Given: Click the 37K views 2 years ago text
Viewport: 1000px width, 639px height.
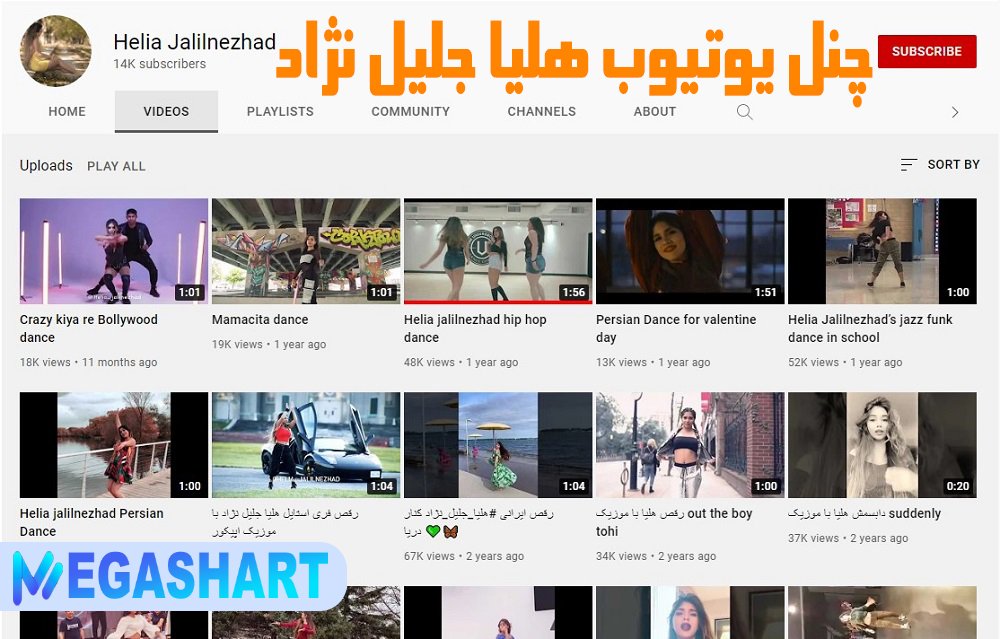Looking at the screenshot, I should (x=848, y=538).
